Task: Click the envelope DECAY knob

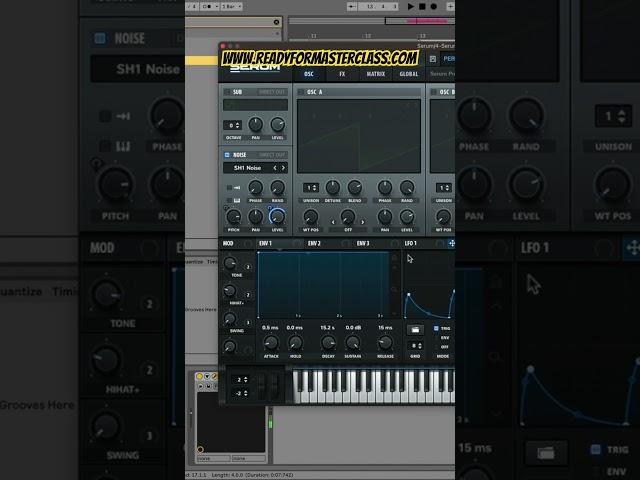Action: tap(328, 342)
